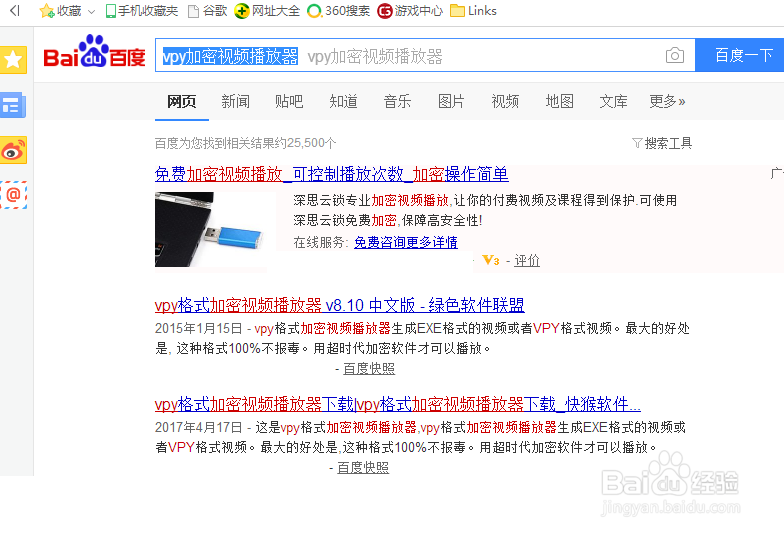Image resolution: width=784 pixels, height=535 pixels.
Task: Open the blue news list sidebar icon
Action: pos(12,105)
